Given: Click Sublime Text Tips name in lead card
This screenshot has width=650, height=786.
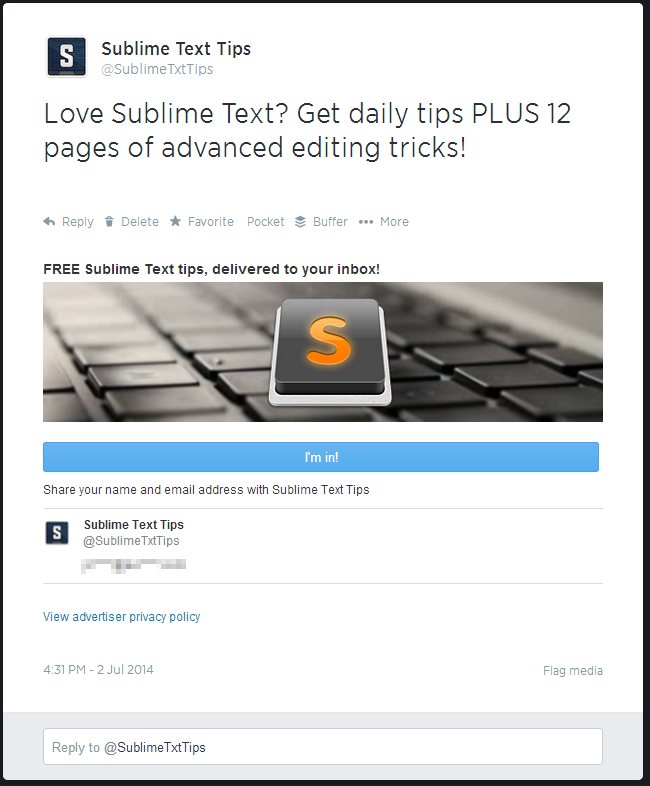Looking at the screenshot, I should [x=134, y=525].
